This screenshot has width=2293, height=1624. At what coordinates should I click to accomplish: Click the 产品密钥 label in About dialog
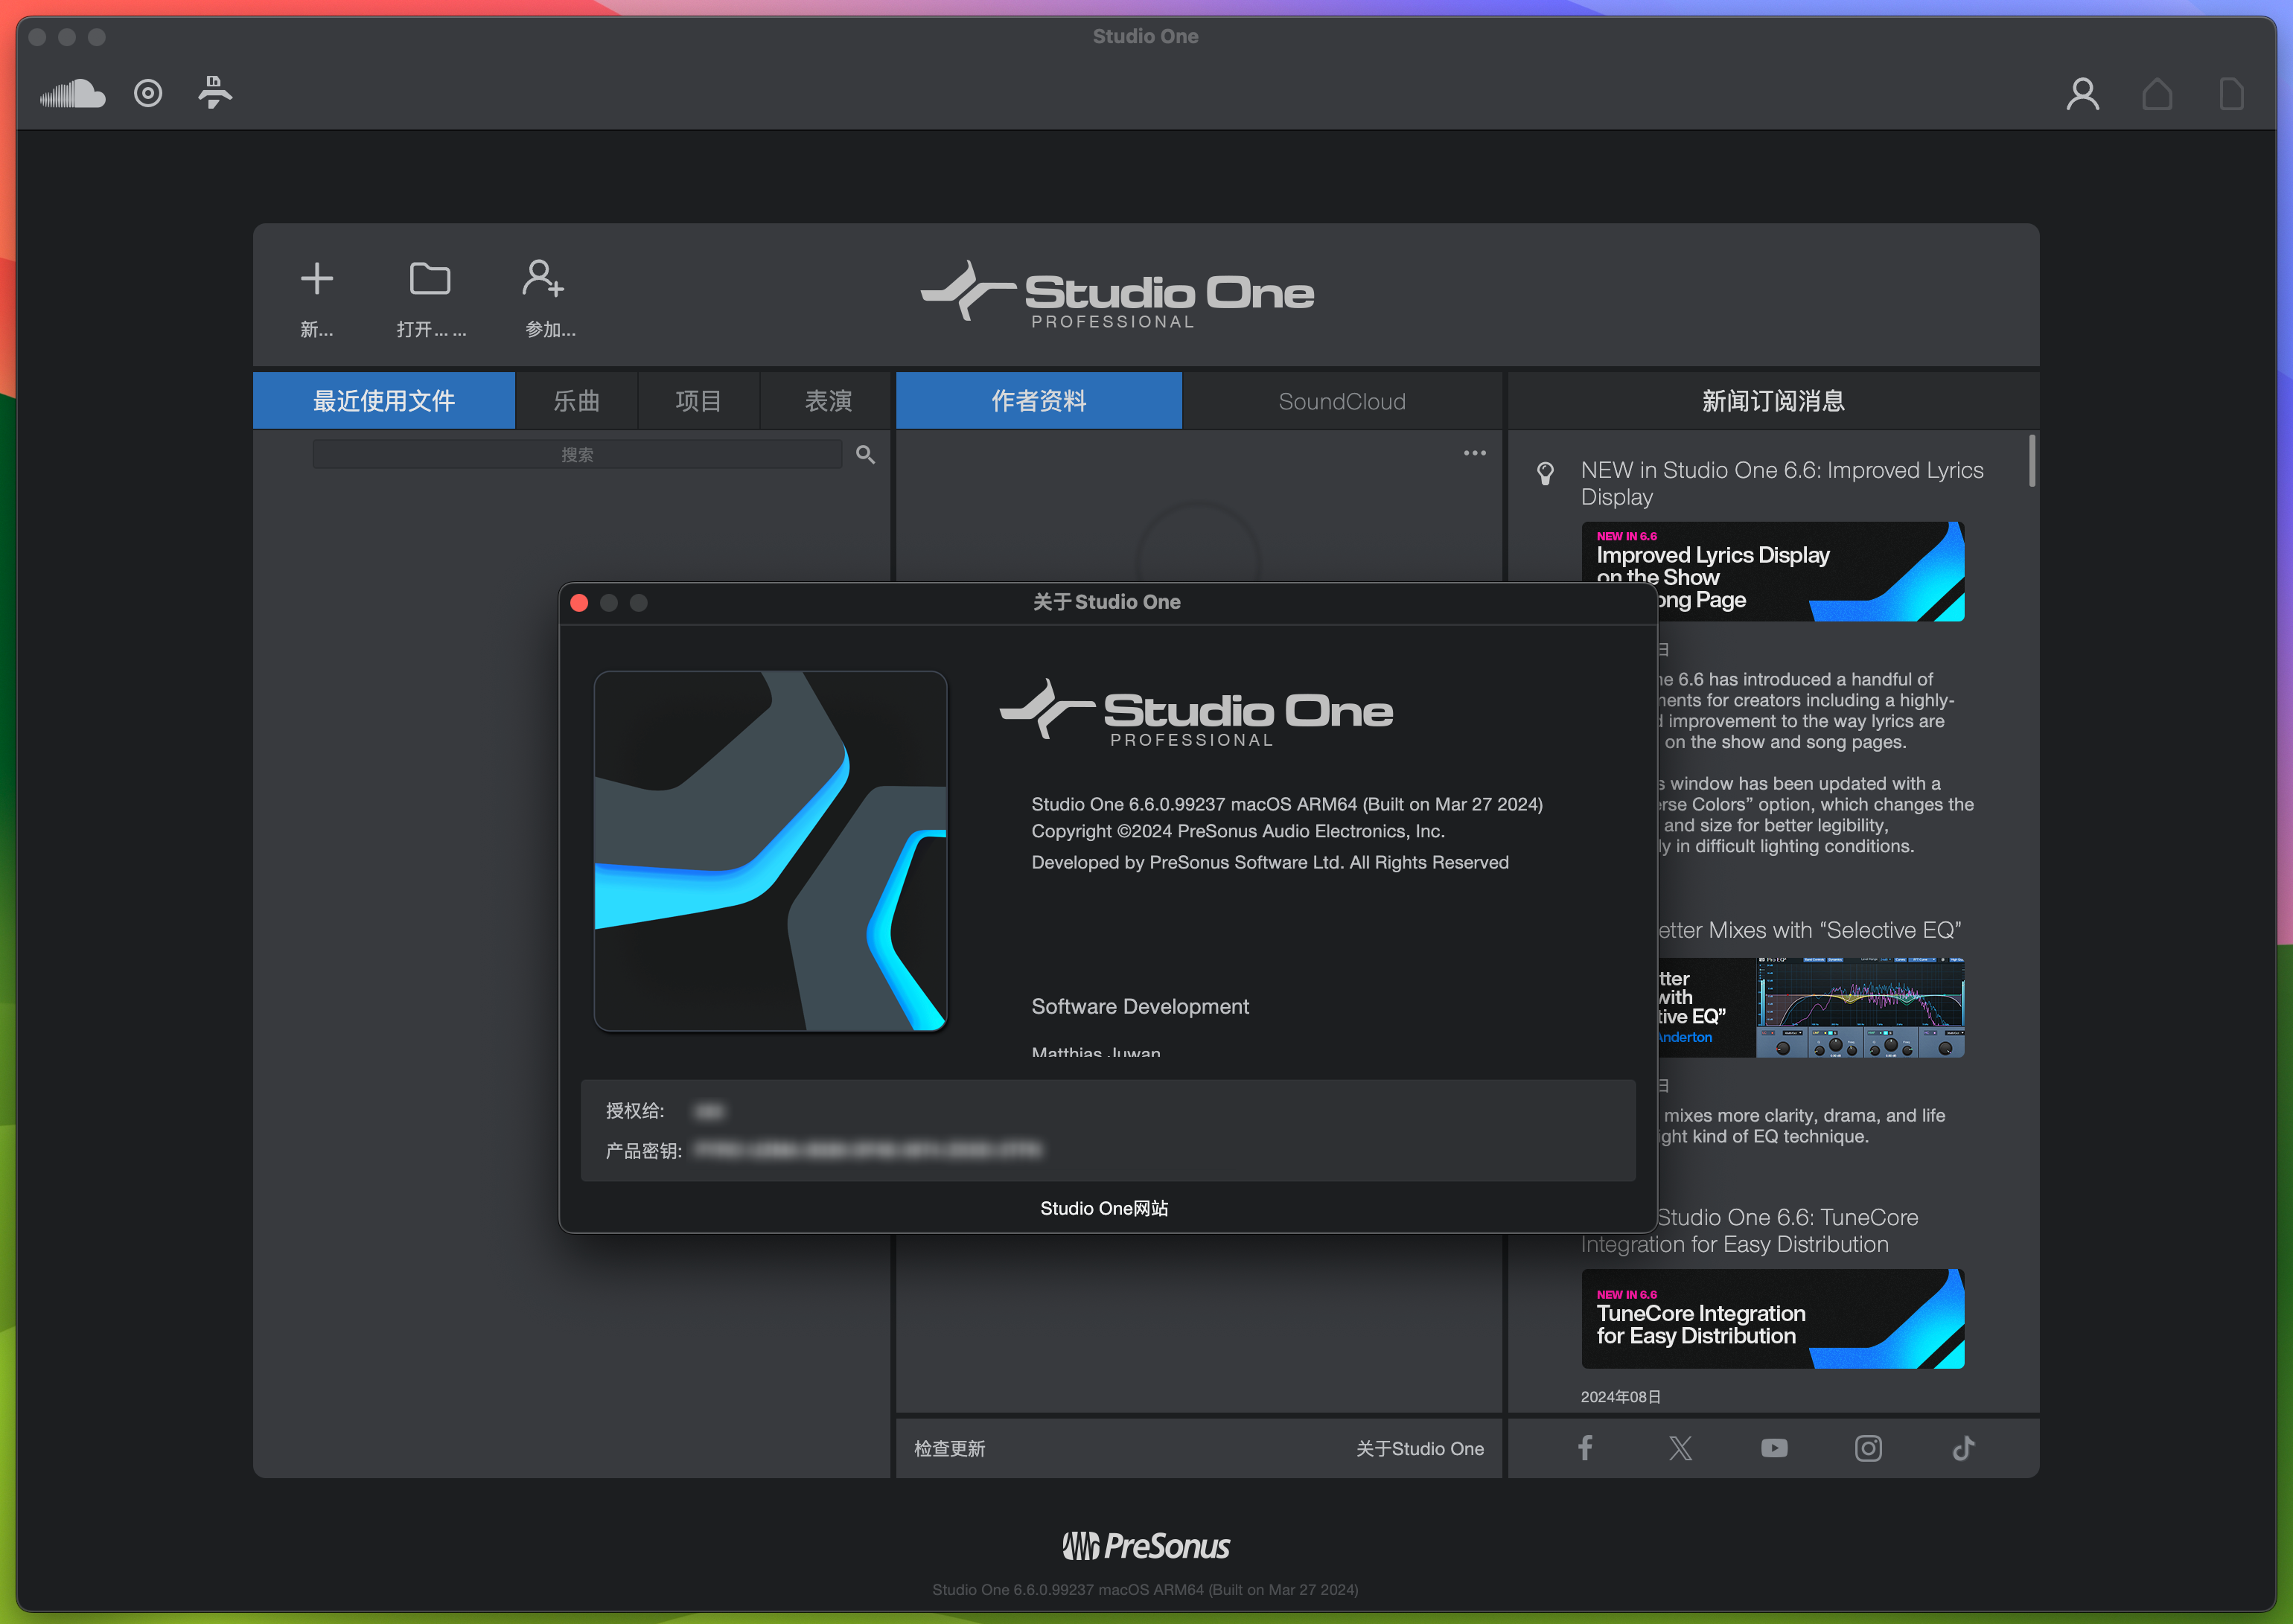click(643, 1151)
